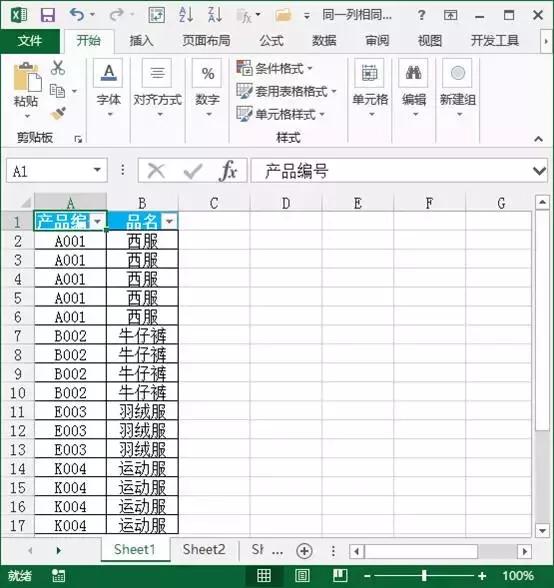Click the 单元格 cells group icon
Screen dimensions: 554x588
pyautogui.click(x=370, y=73)
